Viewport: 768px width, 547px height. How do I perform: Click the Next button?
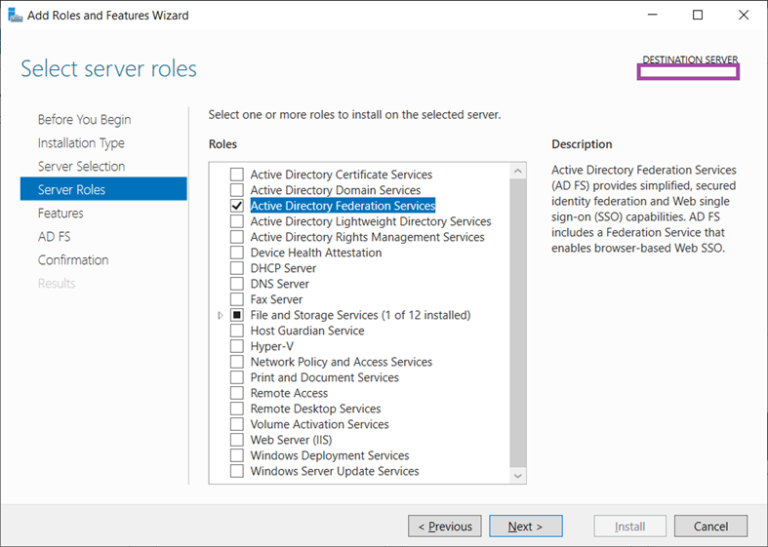click(526, 526)
